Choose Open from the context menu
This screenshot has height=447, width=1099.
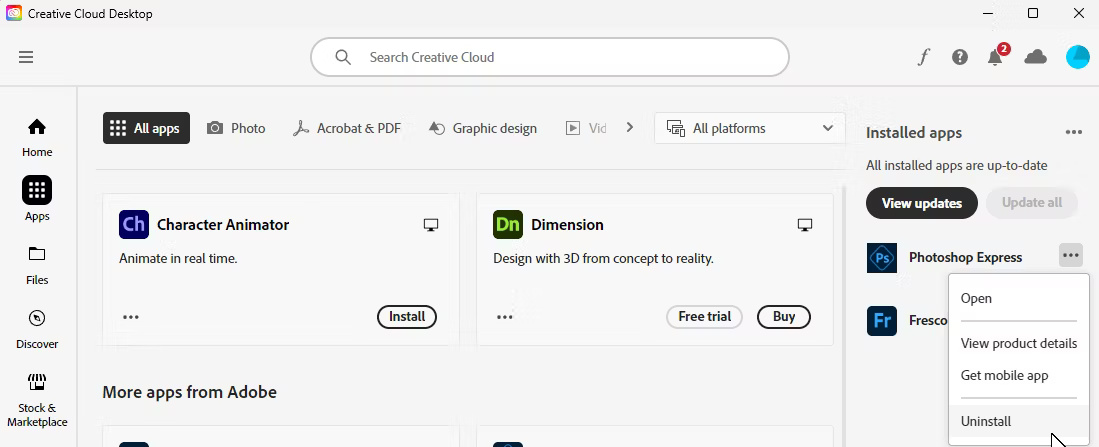point(1018,298)
